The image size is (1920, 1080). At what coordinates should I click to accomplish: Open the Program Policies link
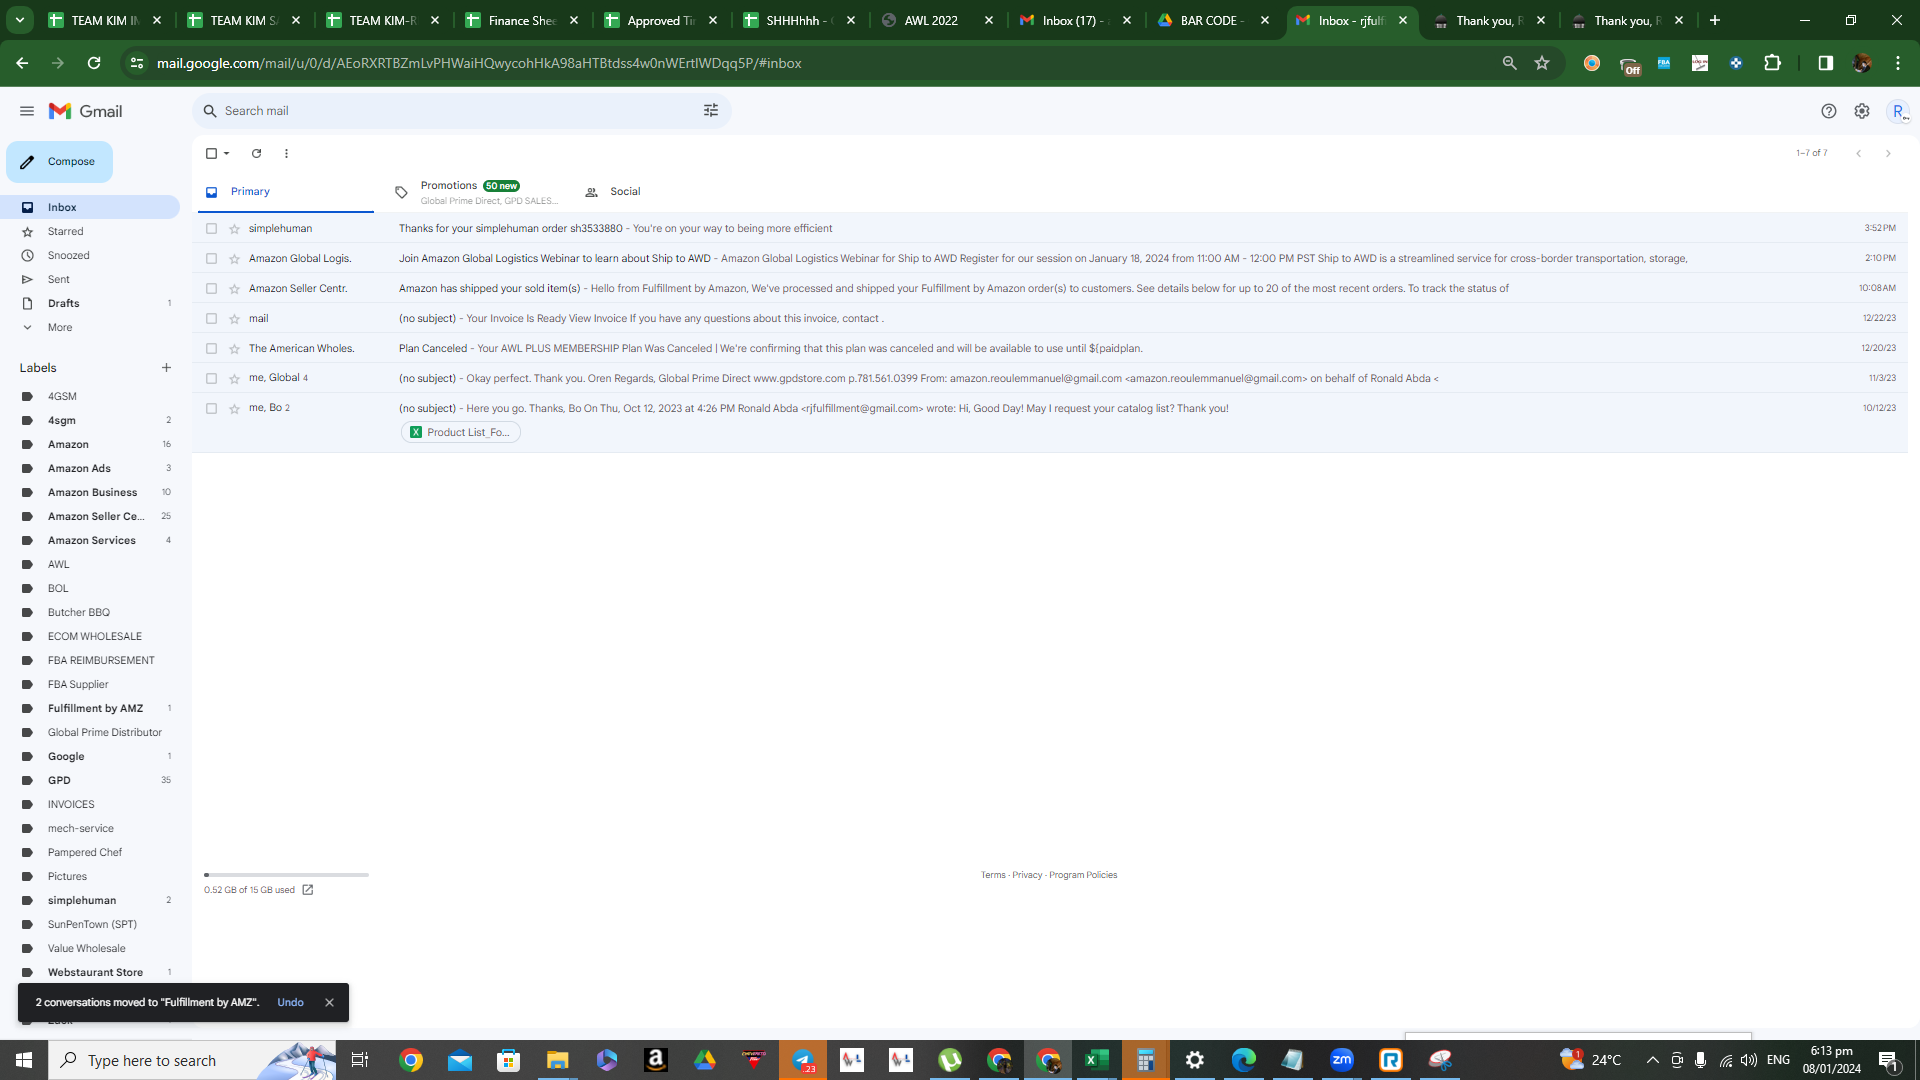(1083, 875)
